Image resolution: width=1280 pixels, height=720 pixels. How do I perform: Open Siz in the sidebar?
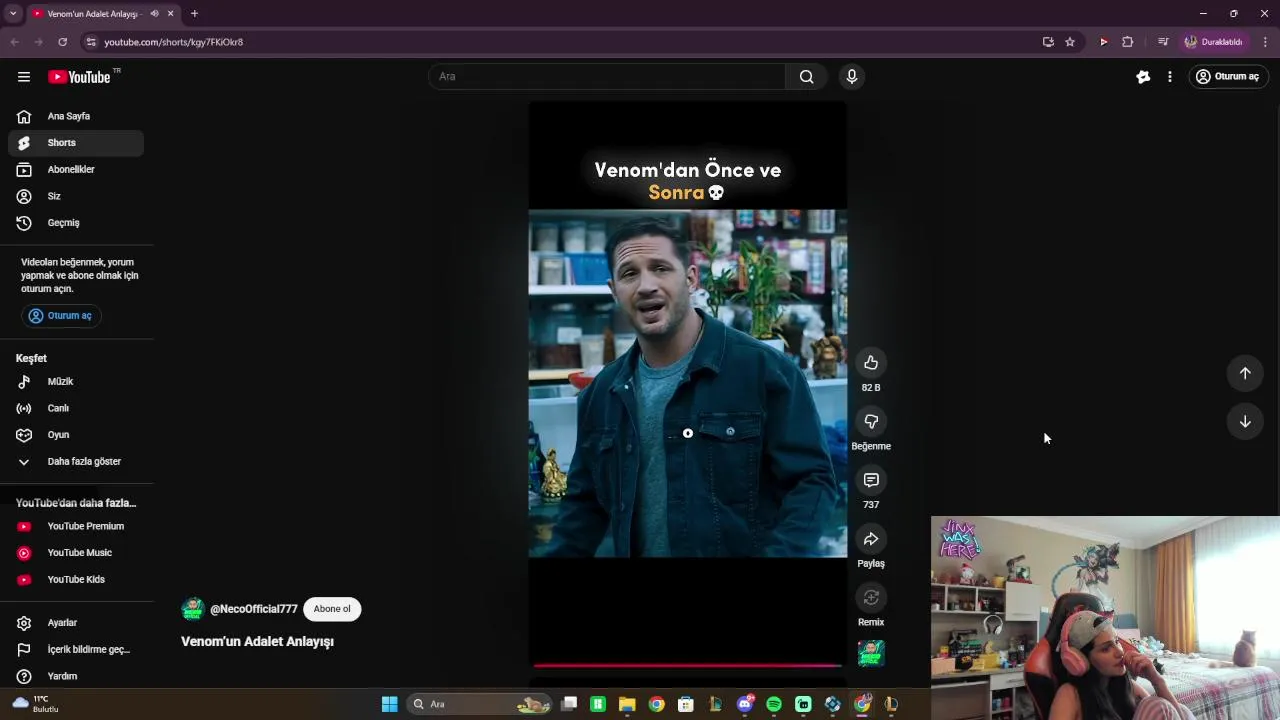[76, 196]
